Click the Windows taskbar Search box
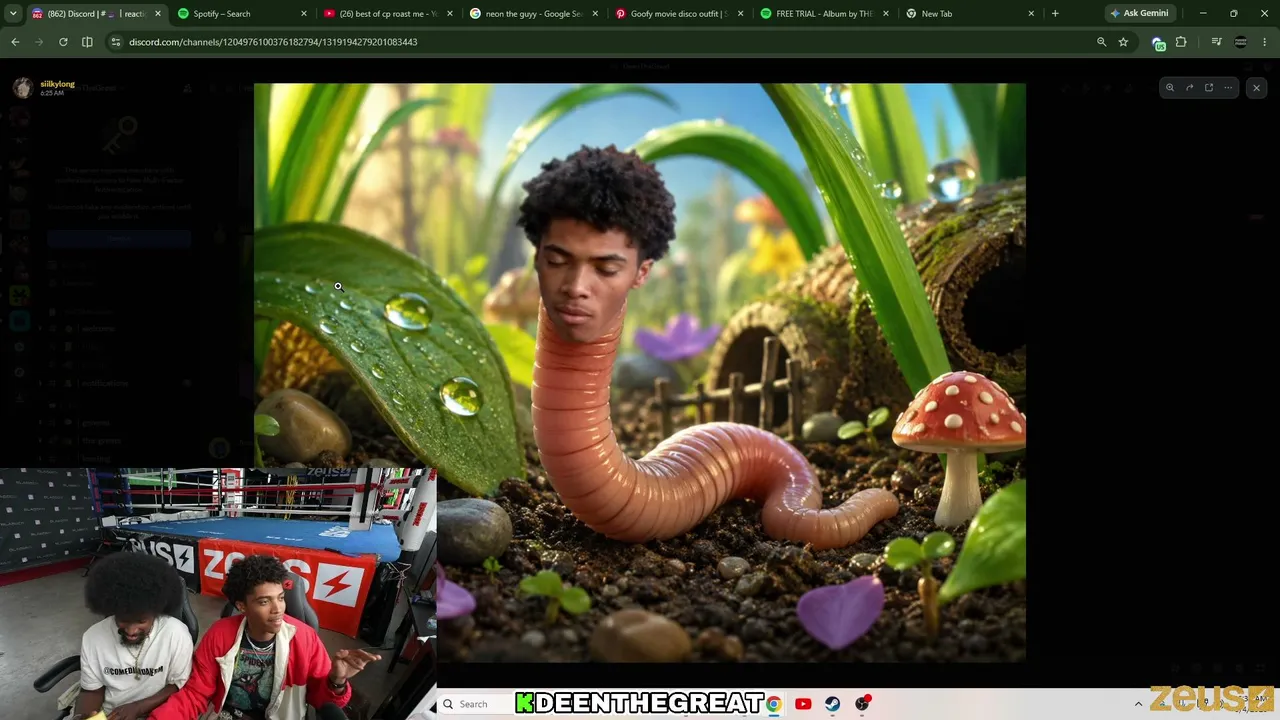Viewport: 1280px width, 720px height. (479, 704)
